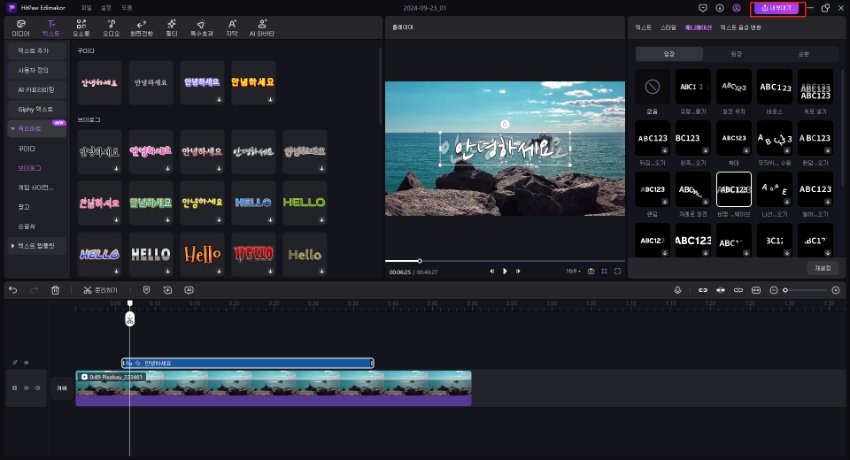Click the undo arrow in timeline toolbar
This screenshot has height=460, width=850.
[x=13, y=290]
